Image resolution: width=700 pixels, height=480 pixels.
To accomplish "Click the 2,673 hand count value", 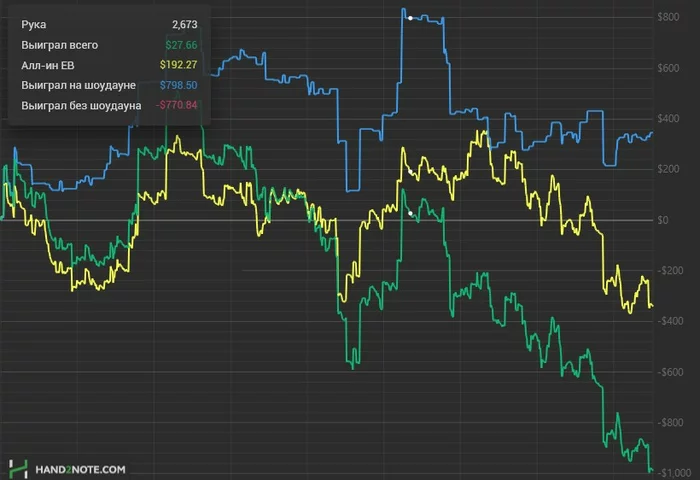I will (185, 25).
